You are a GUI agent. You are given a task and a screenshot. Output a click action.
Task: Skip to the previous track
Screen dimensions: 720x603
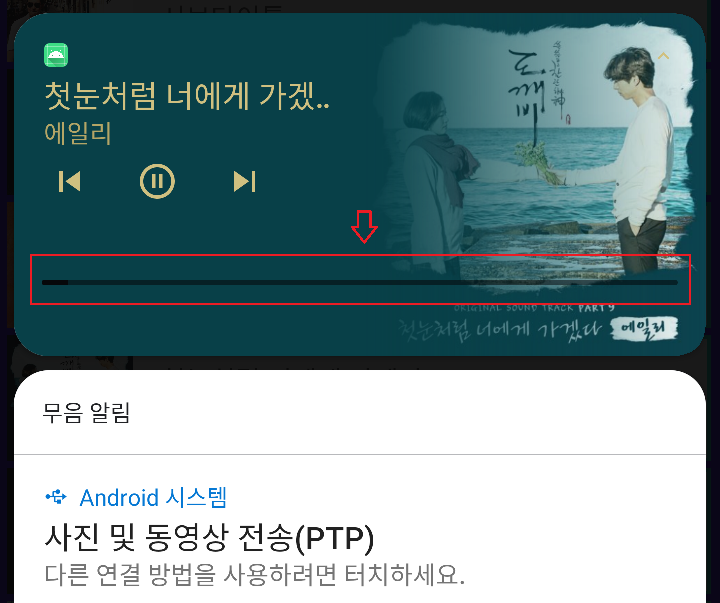coord(70,181)
